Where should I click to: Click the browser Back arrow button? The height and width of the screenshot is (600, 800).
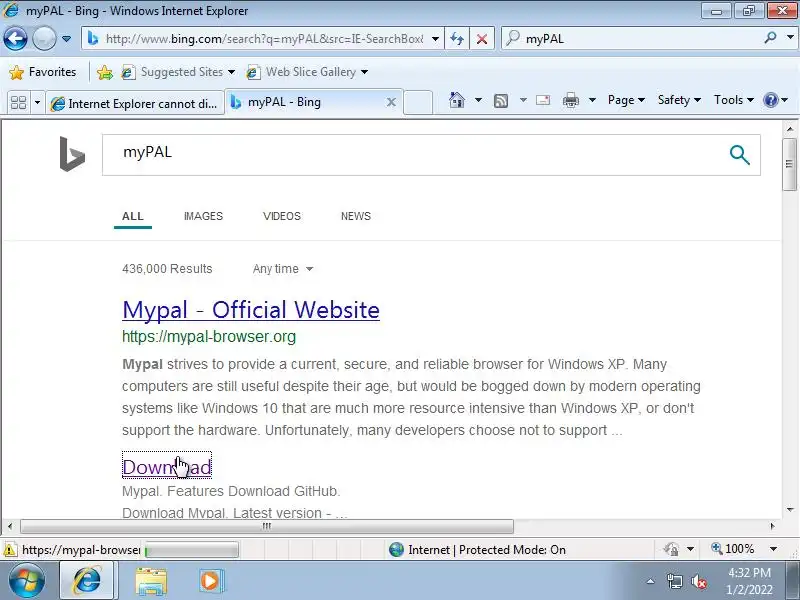click(15, 39)
